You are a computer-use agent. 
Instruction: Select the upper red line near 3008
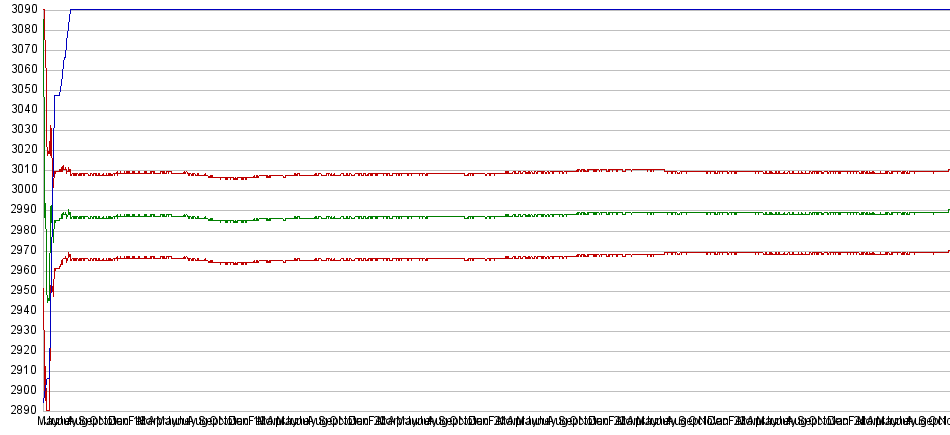[500, 173]
